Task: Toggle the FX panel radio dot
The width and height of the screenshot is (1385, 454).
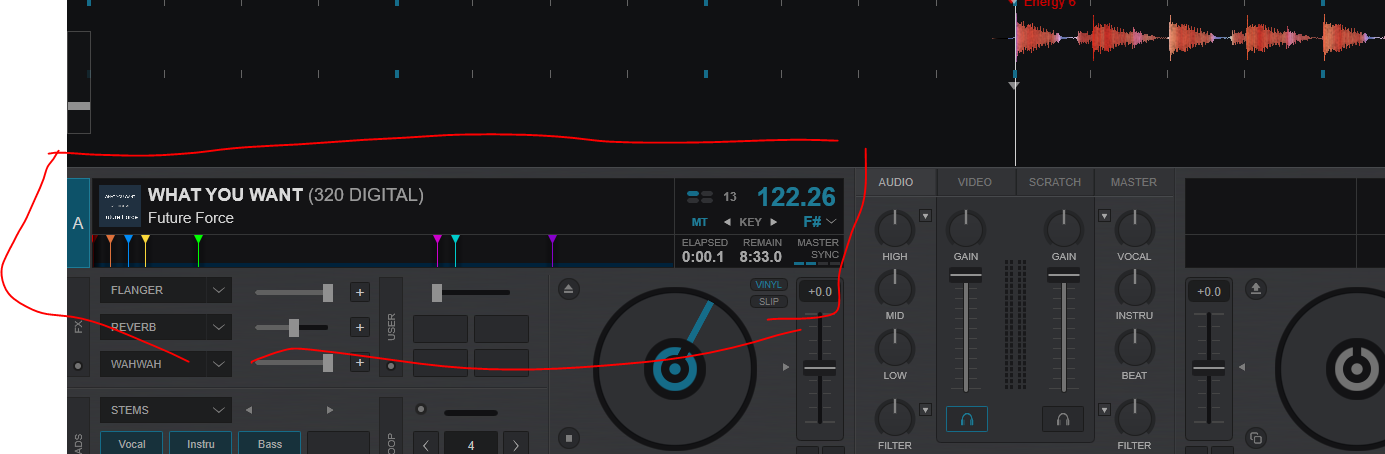Action: pos(79,366)
